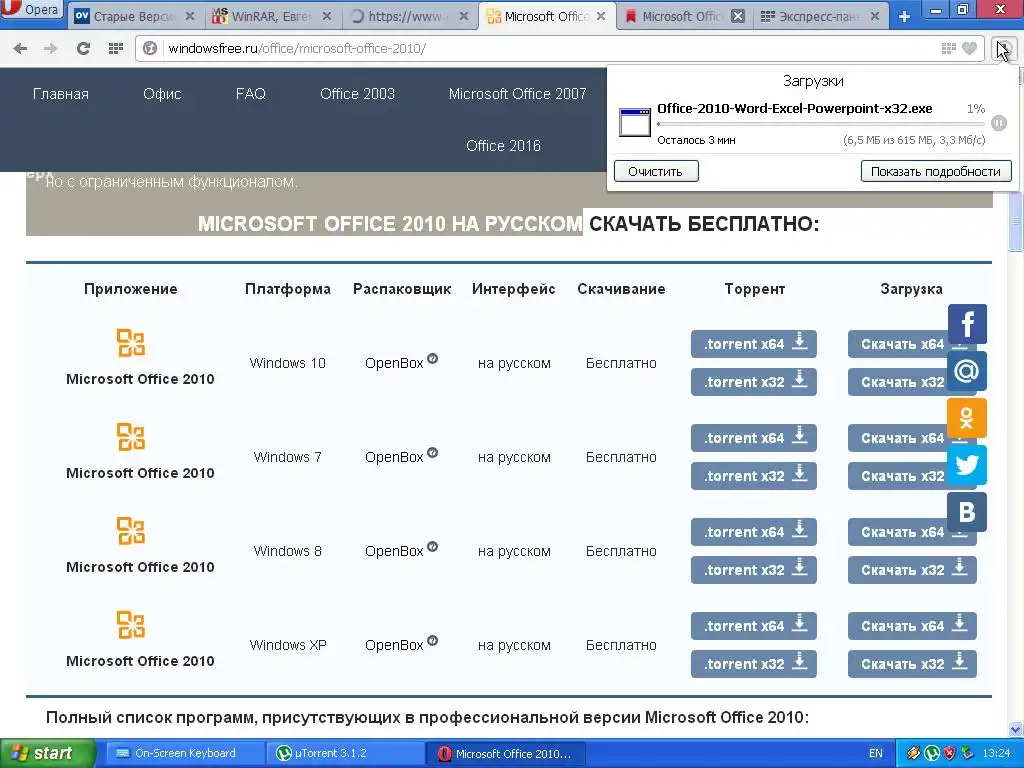Pause the Office-2010 exe download
Screen dimensions: 1024x768
coord(999,123)
